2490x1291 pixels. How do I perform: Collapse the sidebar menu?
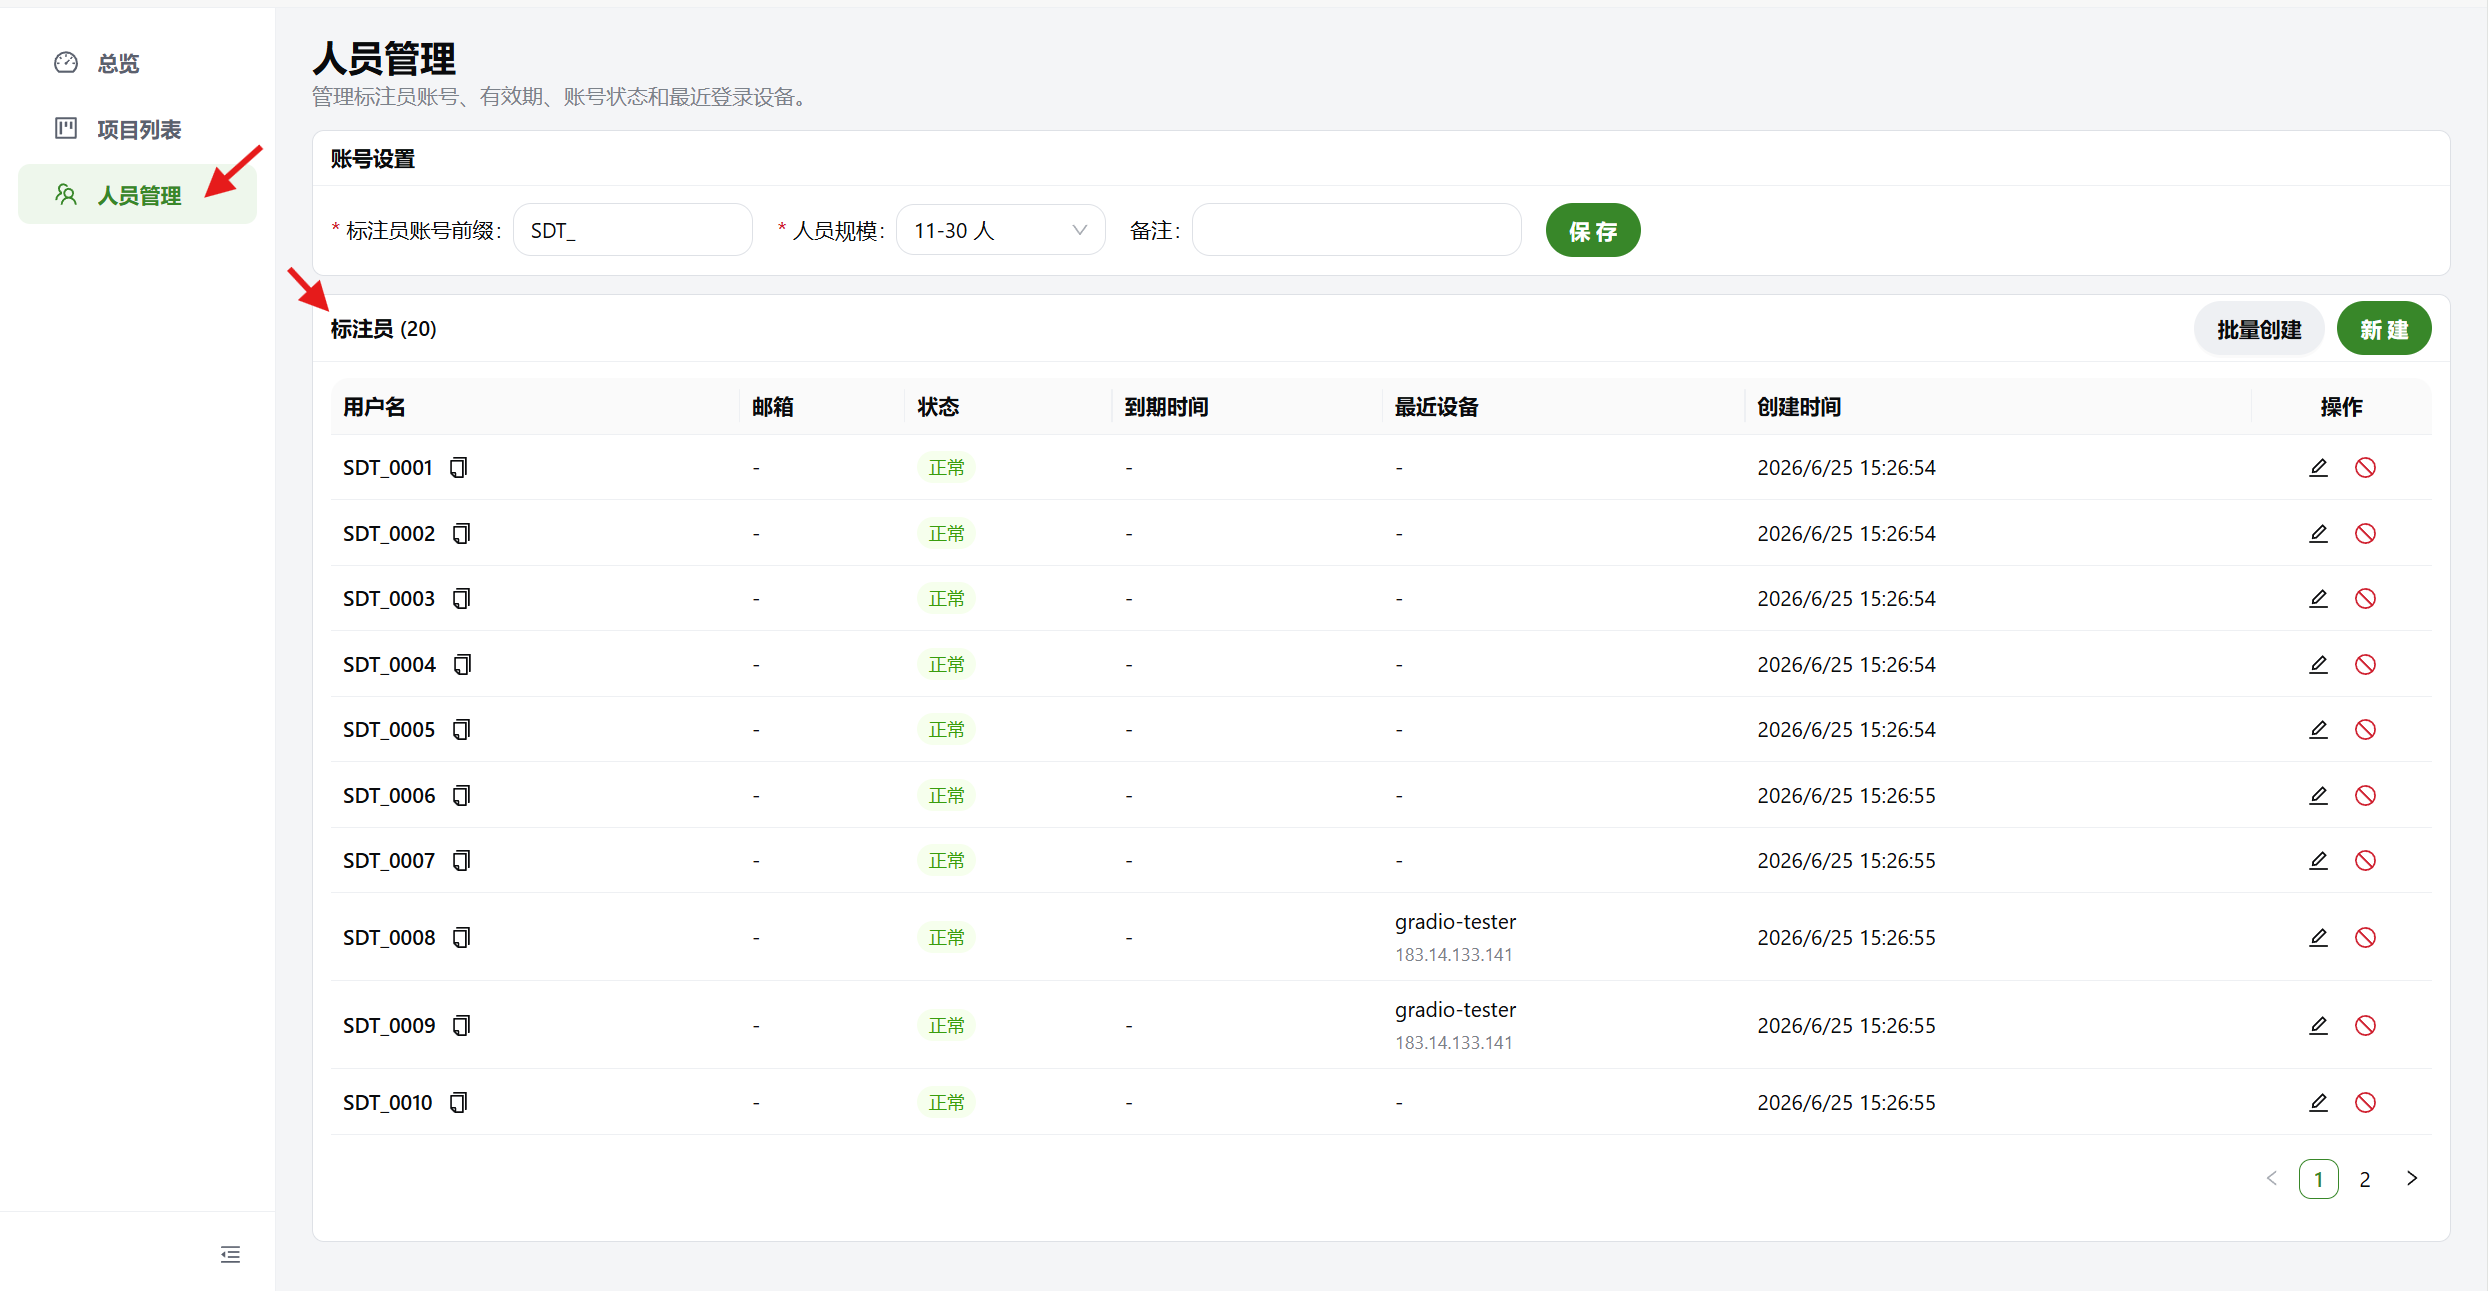click(x=230, y=1254)
